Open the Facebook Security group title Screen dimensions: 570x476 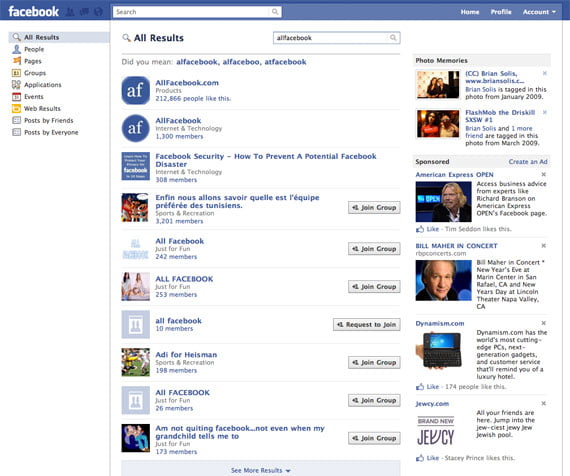[266, 160]
